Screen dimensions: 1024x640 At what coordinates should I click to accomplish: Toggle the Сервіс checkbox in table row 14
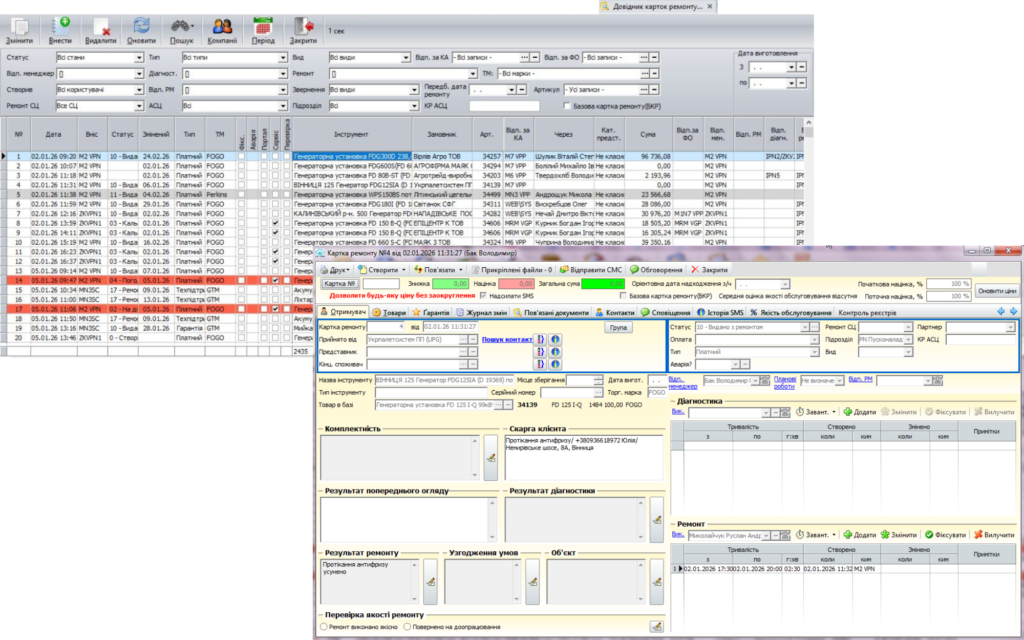tap(276, 280)
